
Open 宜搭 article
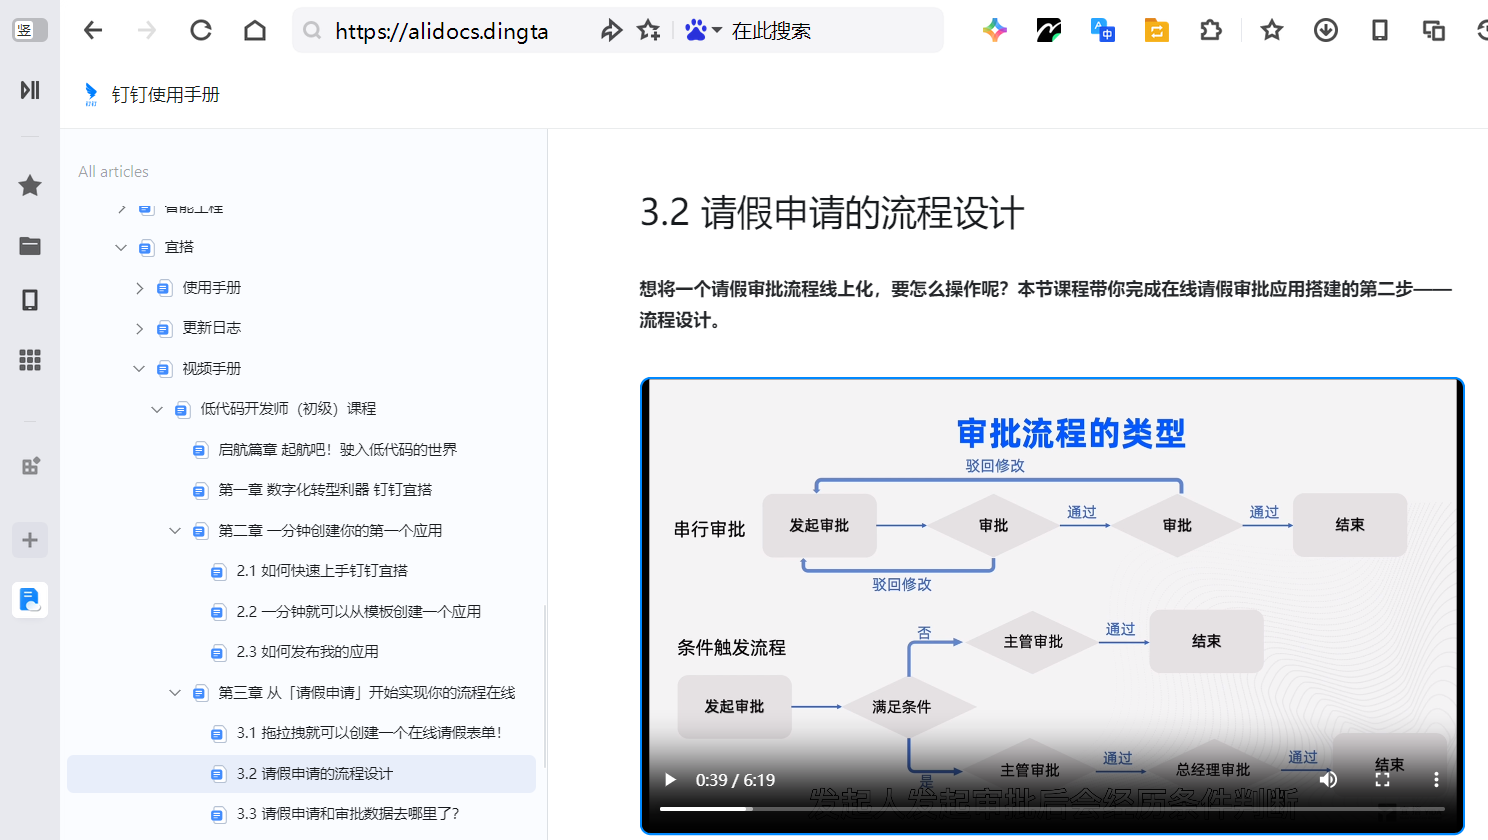click(179, 247)
